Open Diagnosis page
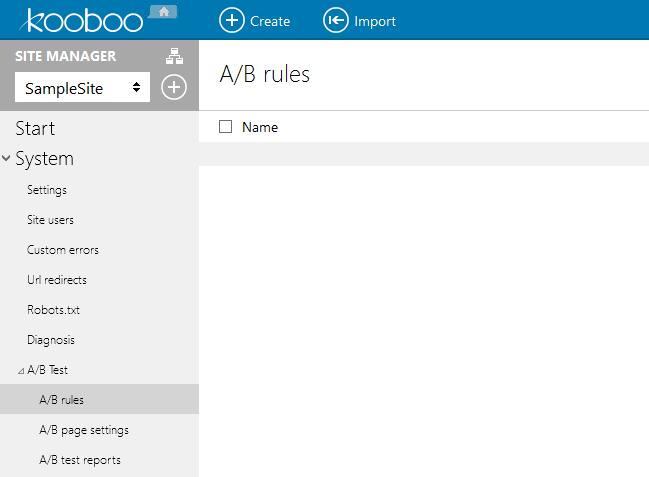Screen dimensions: 649x477 click(51, 340)
